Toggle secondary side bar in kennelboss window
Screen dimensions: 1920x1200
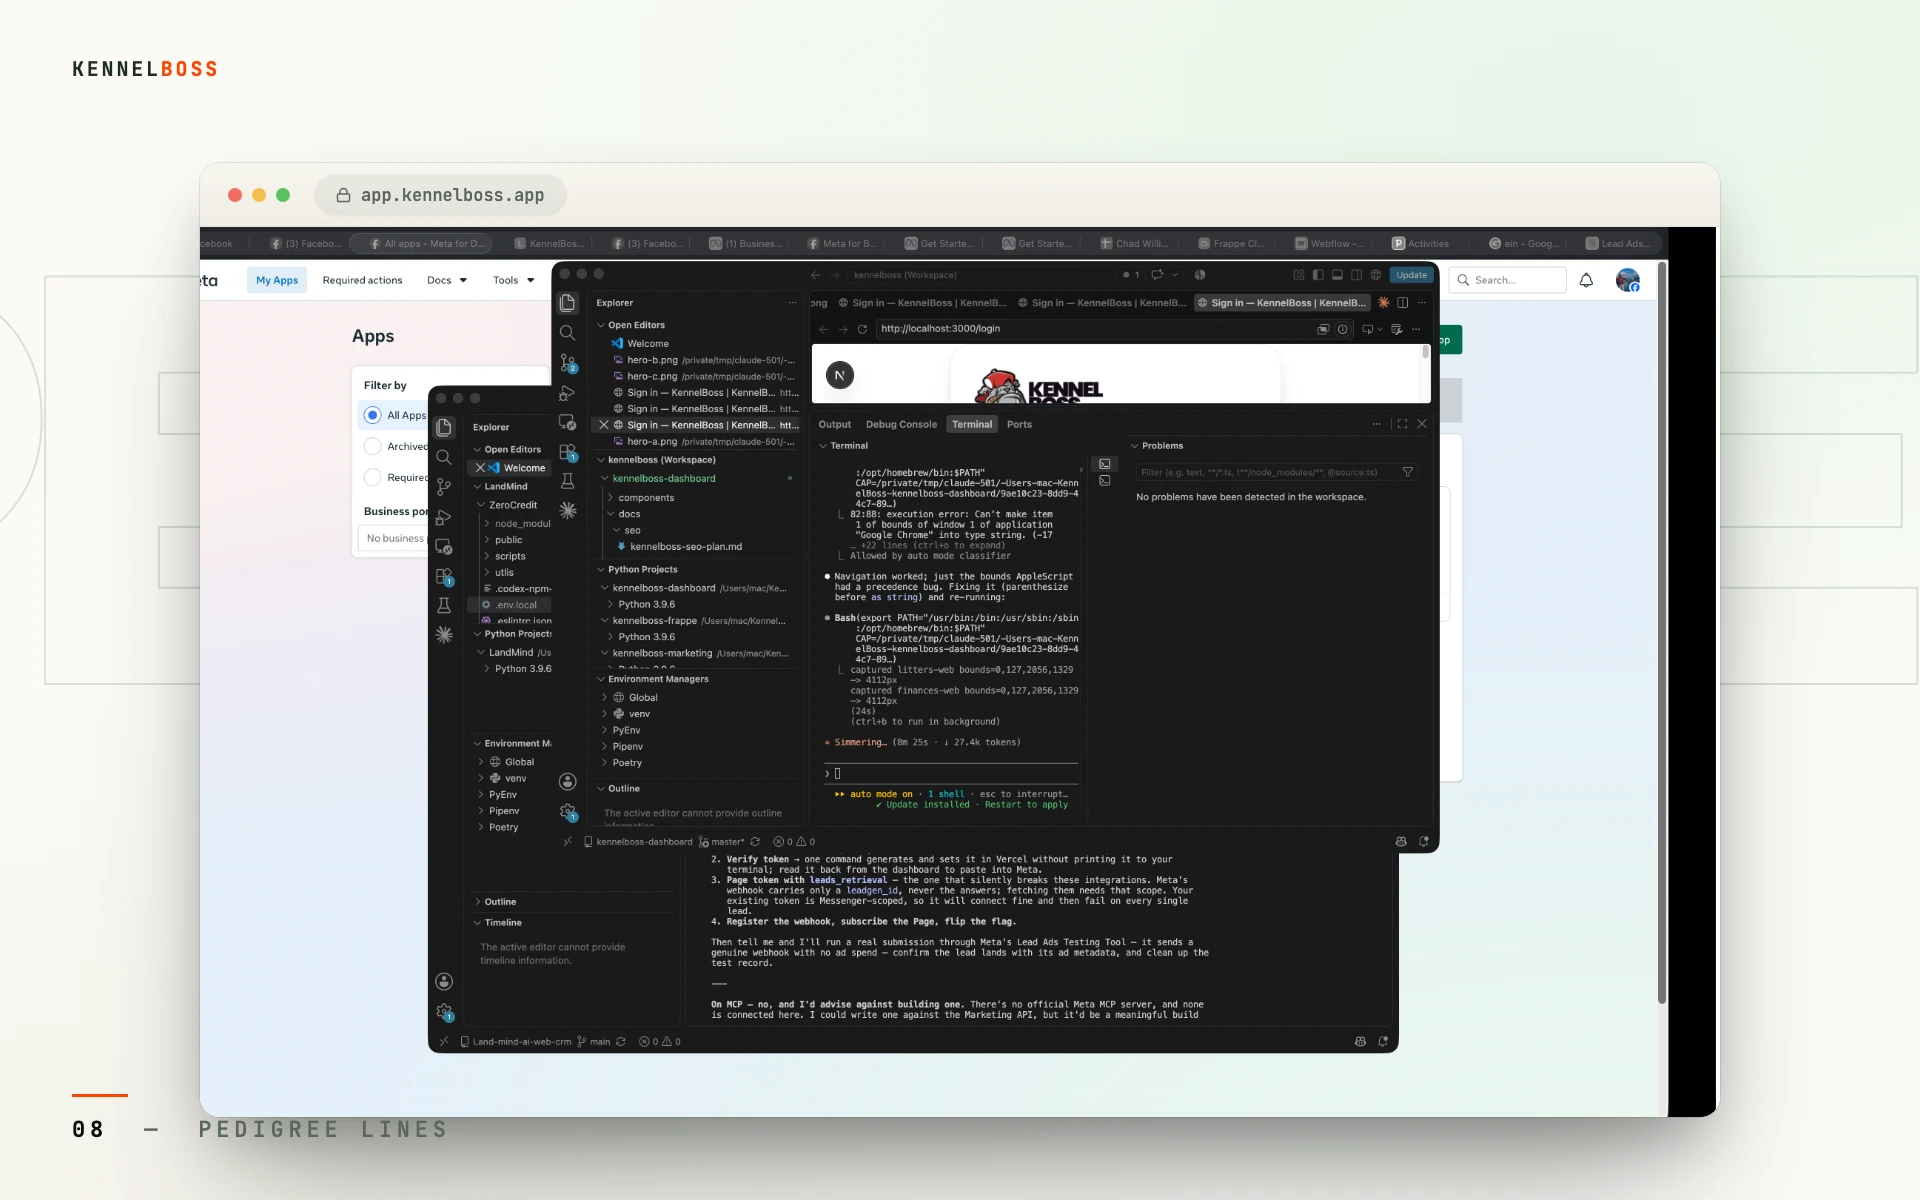point(1356,275)
